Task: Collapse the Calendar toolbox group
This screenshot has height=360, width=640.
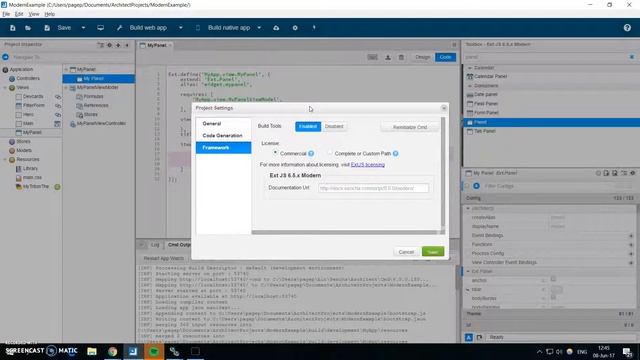Action: click(470, 68)
